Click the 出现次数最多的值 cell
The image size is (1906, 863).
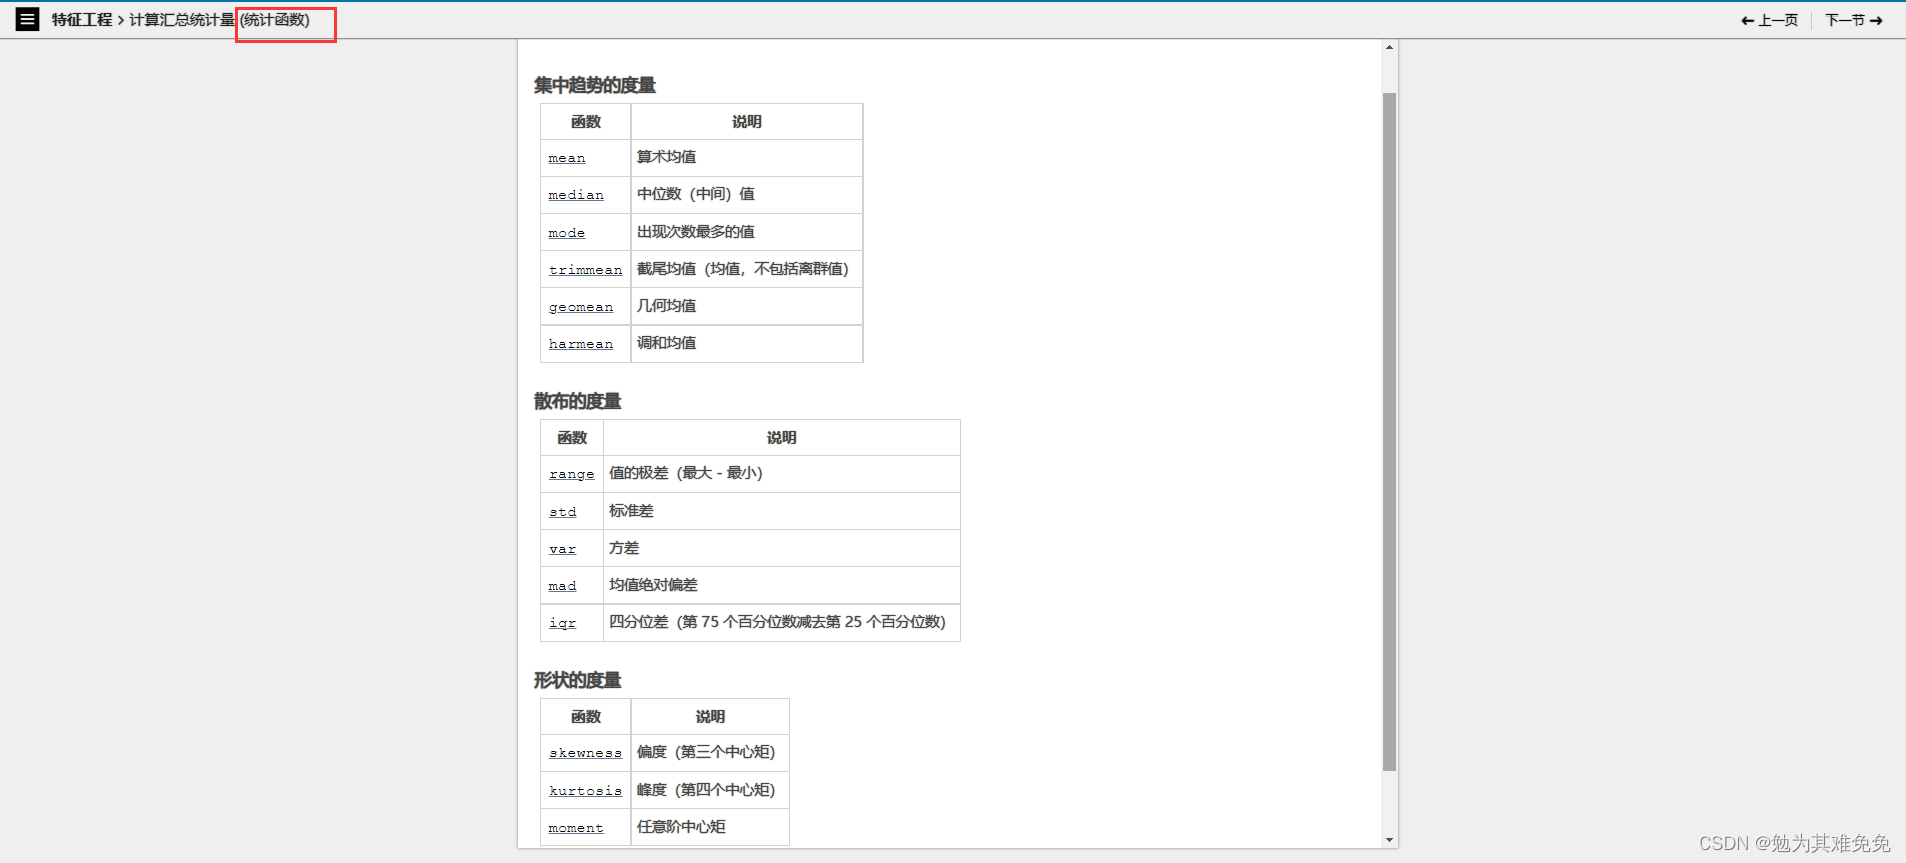tap(747, 232)
